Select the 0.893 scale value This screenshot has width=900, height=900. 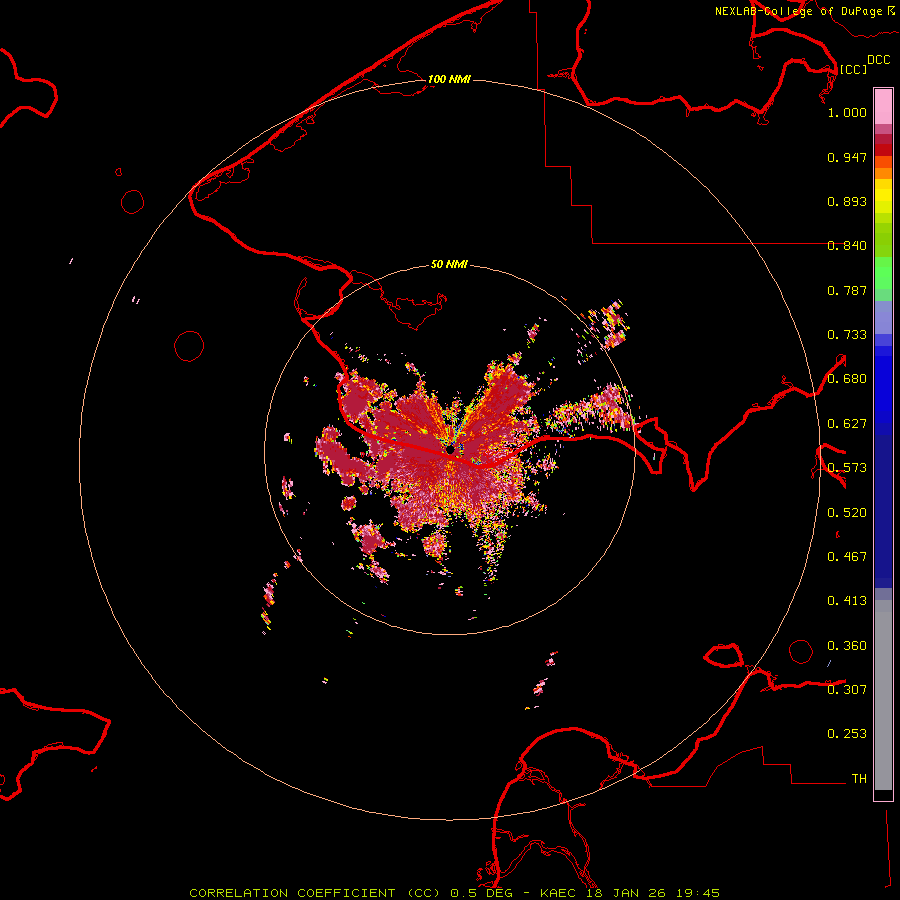click(847, 201)
